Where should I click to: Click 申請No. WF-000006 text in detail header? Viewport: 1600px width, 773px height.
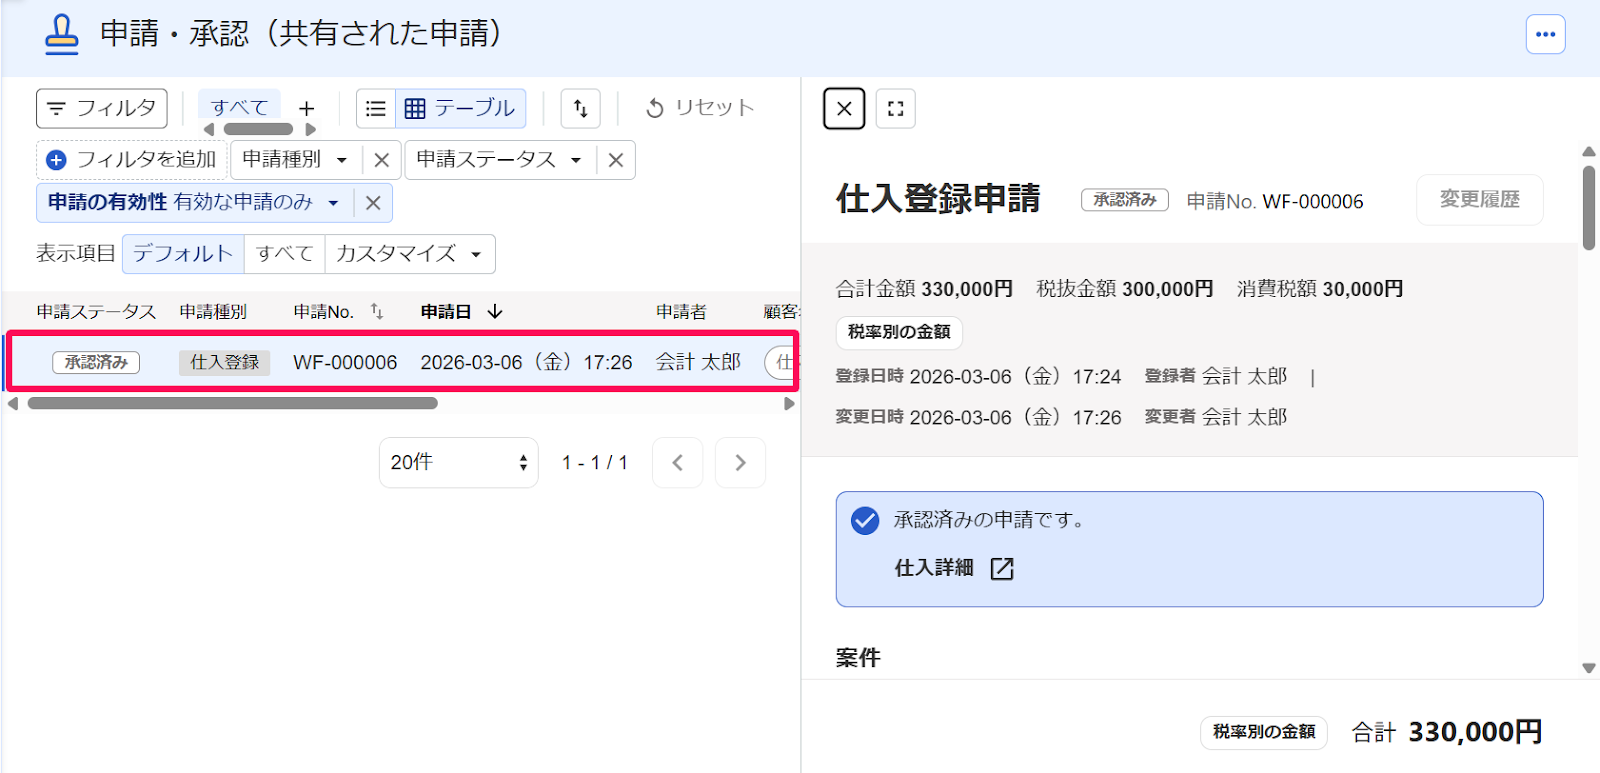coord(1275,201)
